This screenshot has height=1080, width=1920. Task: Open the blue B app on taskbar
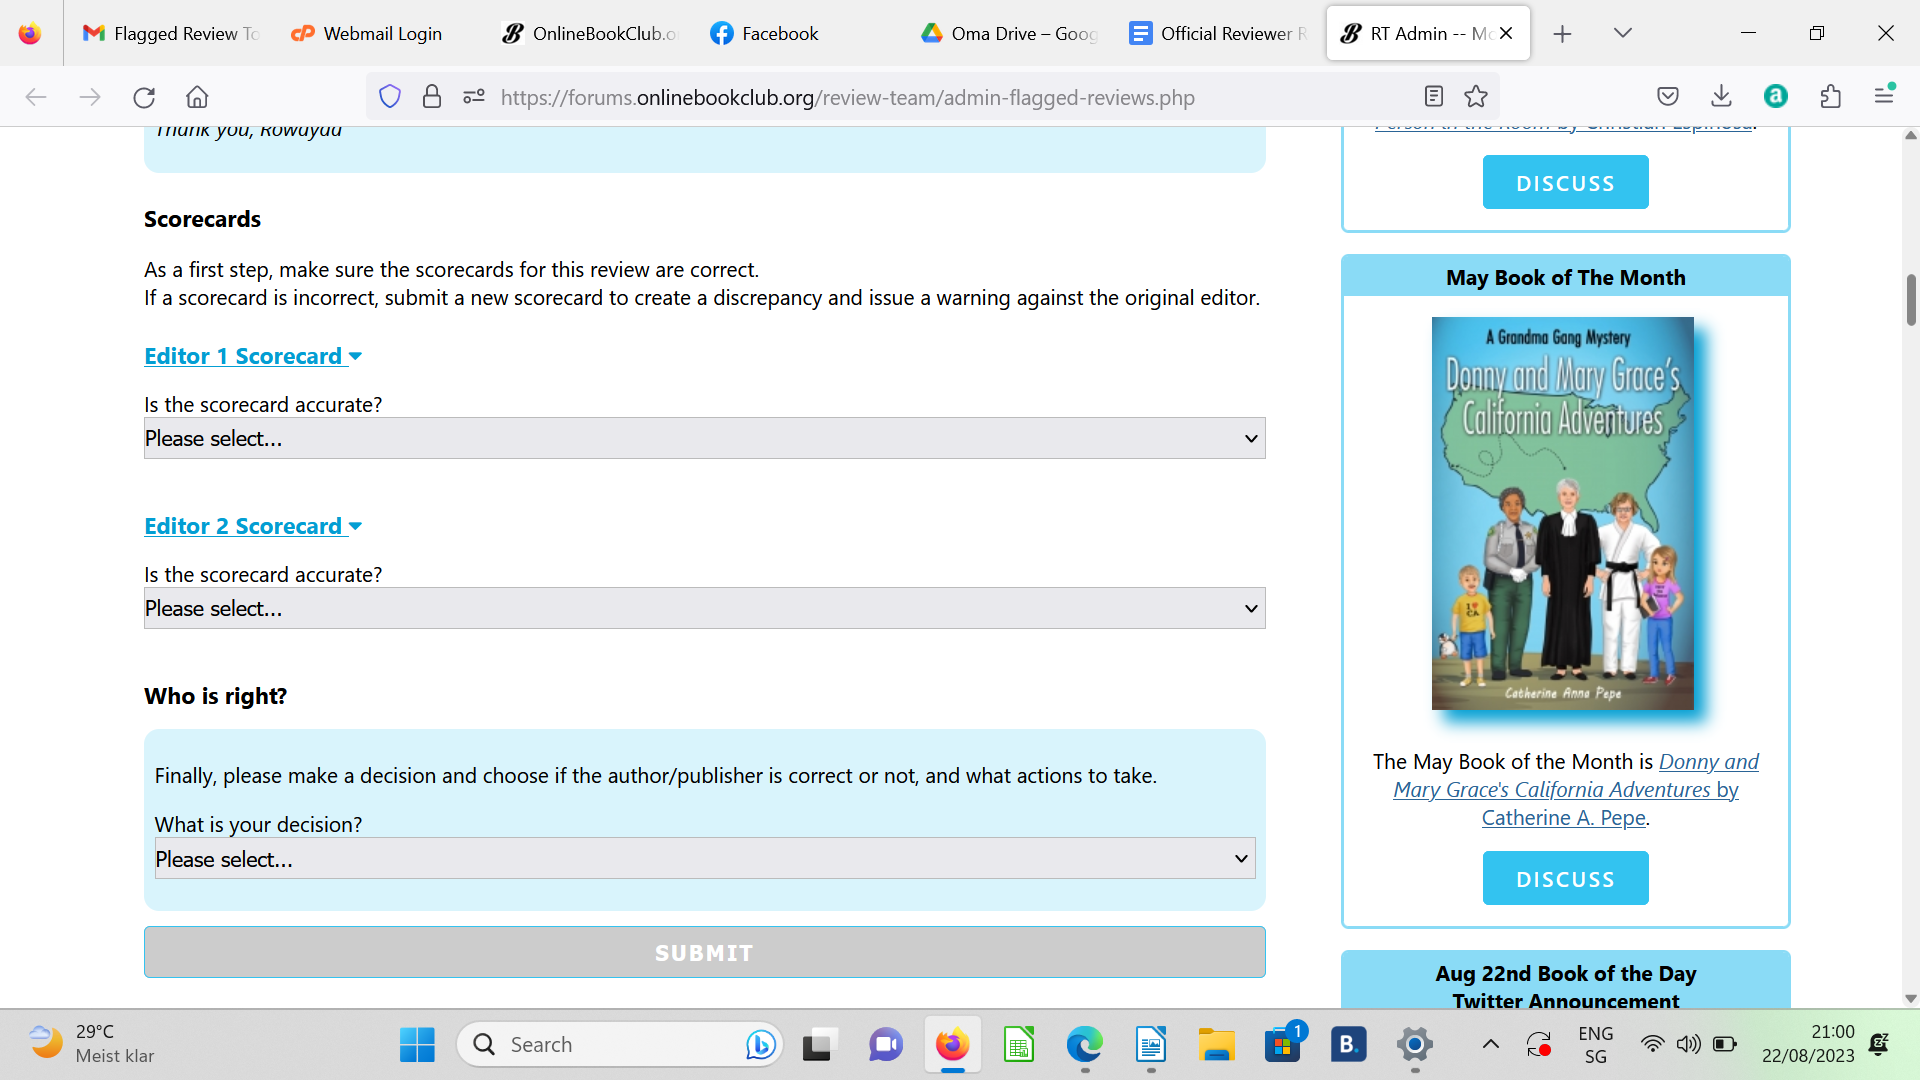(1348, 1044)
